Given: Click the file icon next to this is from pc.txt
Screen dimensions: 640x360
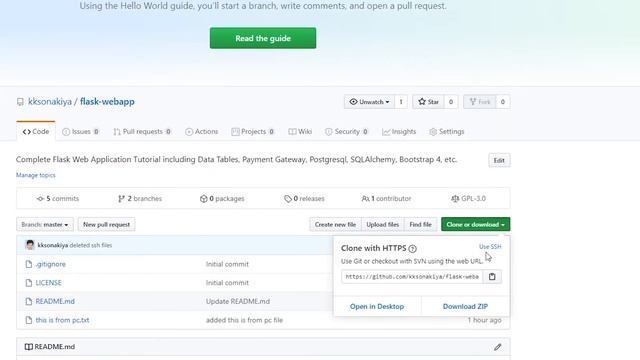Looking at the screenshot, I should (29, 320).
